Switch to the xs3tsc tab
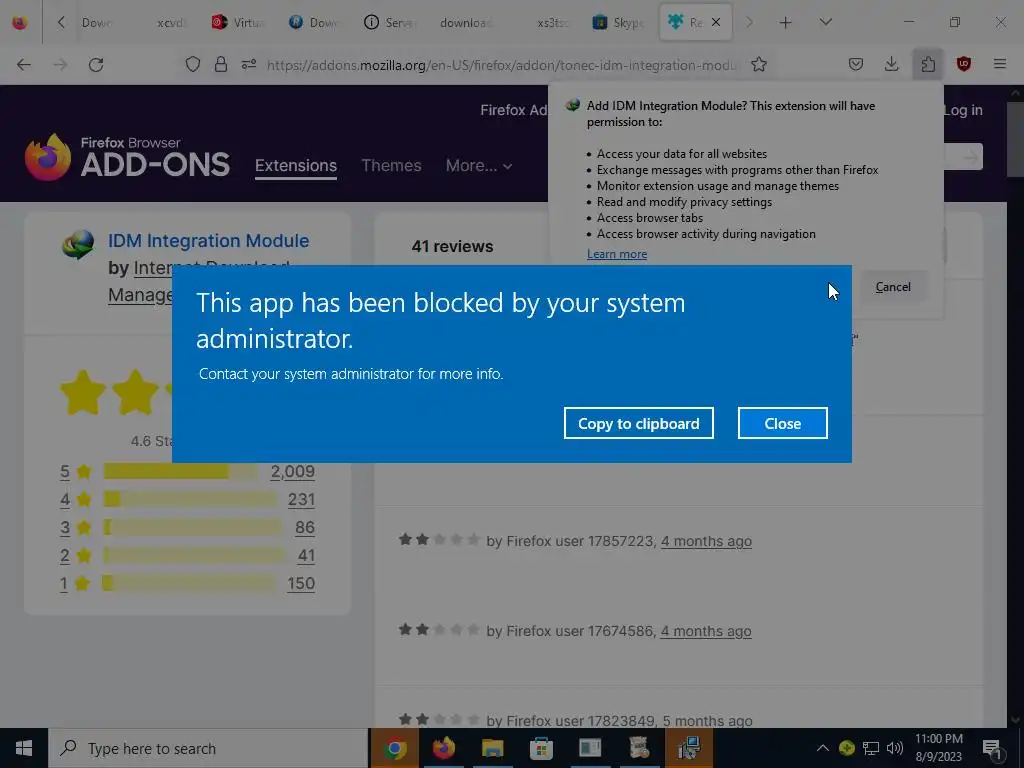This screenshot has height=768, width=1024. click(552, 23)
